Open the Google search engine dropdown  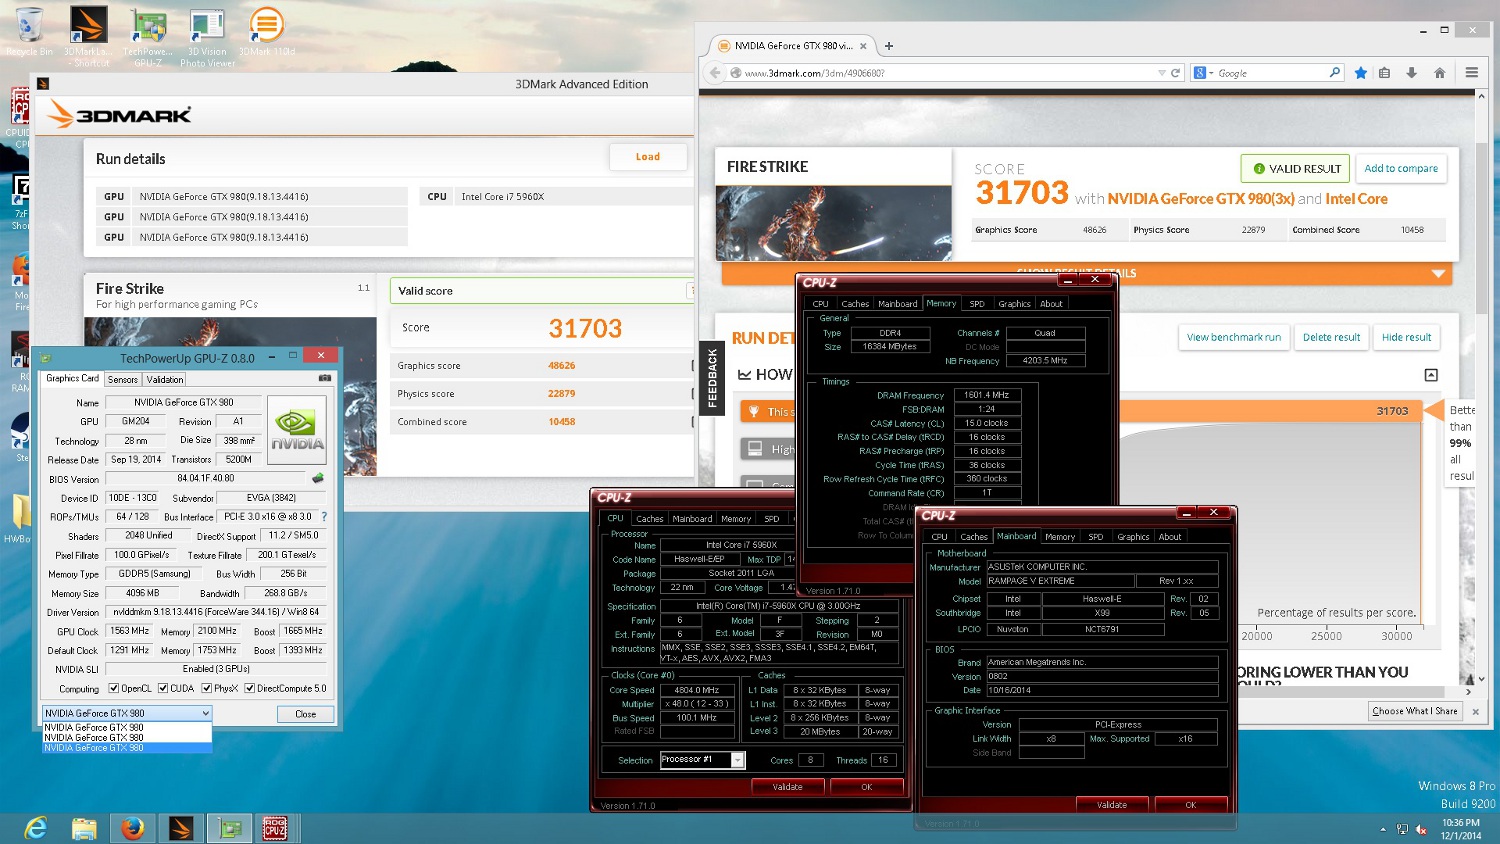click(1203, 73)
